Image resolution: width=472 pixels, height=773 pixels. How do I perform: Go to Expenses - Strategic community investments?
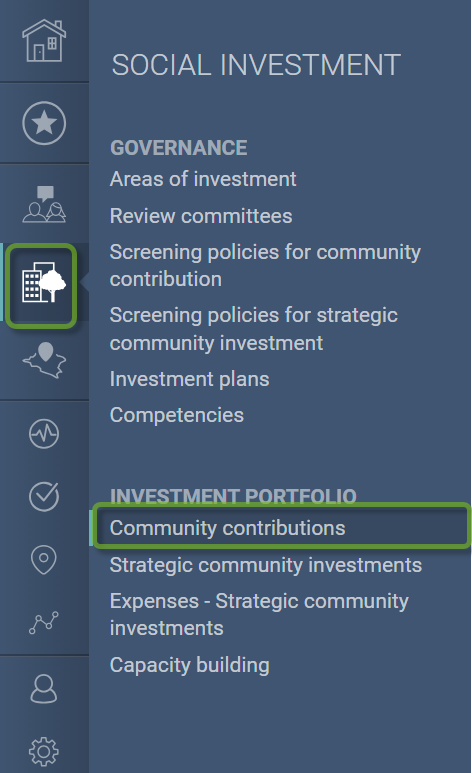pos(259,614)
